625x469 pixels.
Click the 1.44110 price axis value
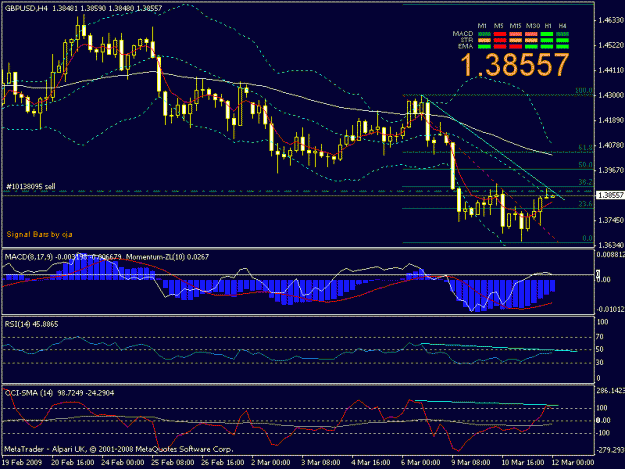click(x=611, y=70)
